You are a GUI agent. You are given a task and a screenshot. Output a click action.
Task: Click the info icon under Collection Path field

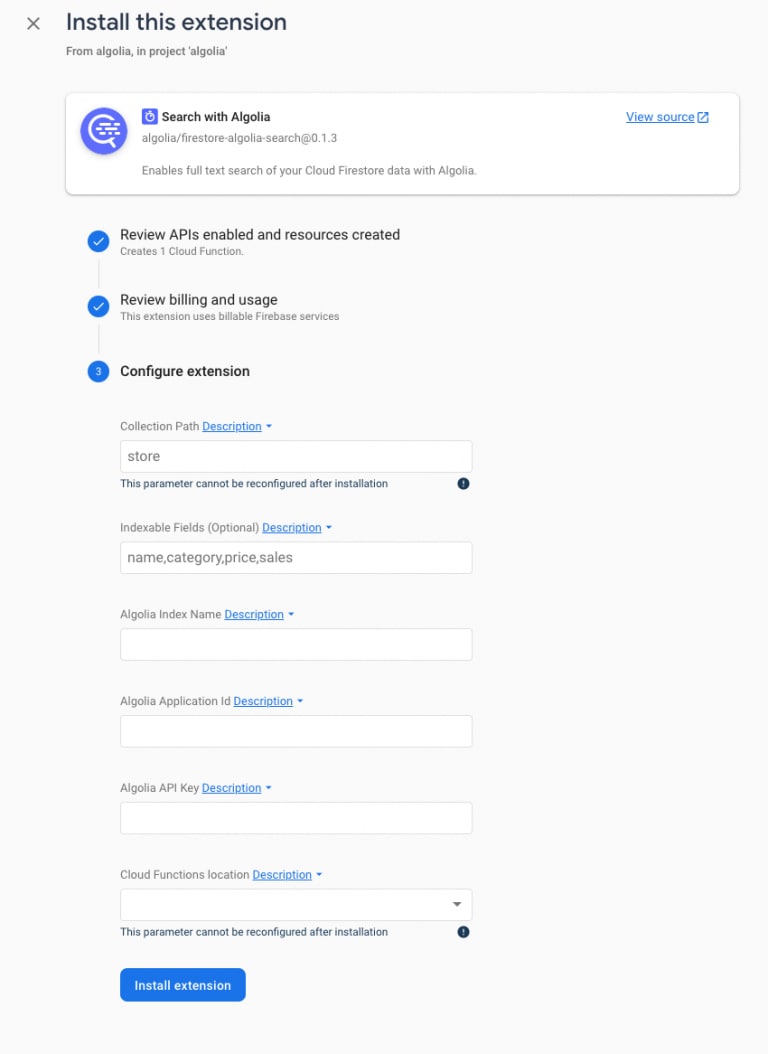463,483
